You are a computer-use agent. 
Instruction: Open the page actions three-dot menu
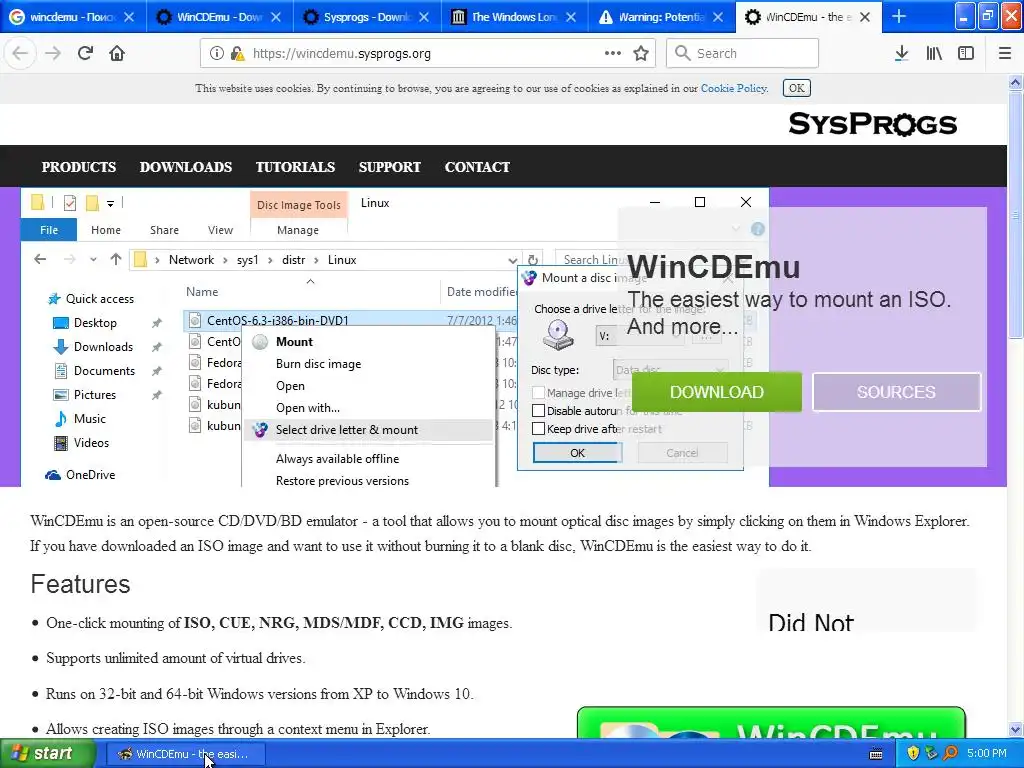tap(613, 53)
